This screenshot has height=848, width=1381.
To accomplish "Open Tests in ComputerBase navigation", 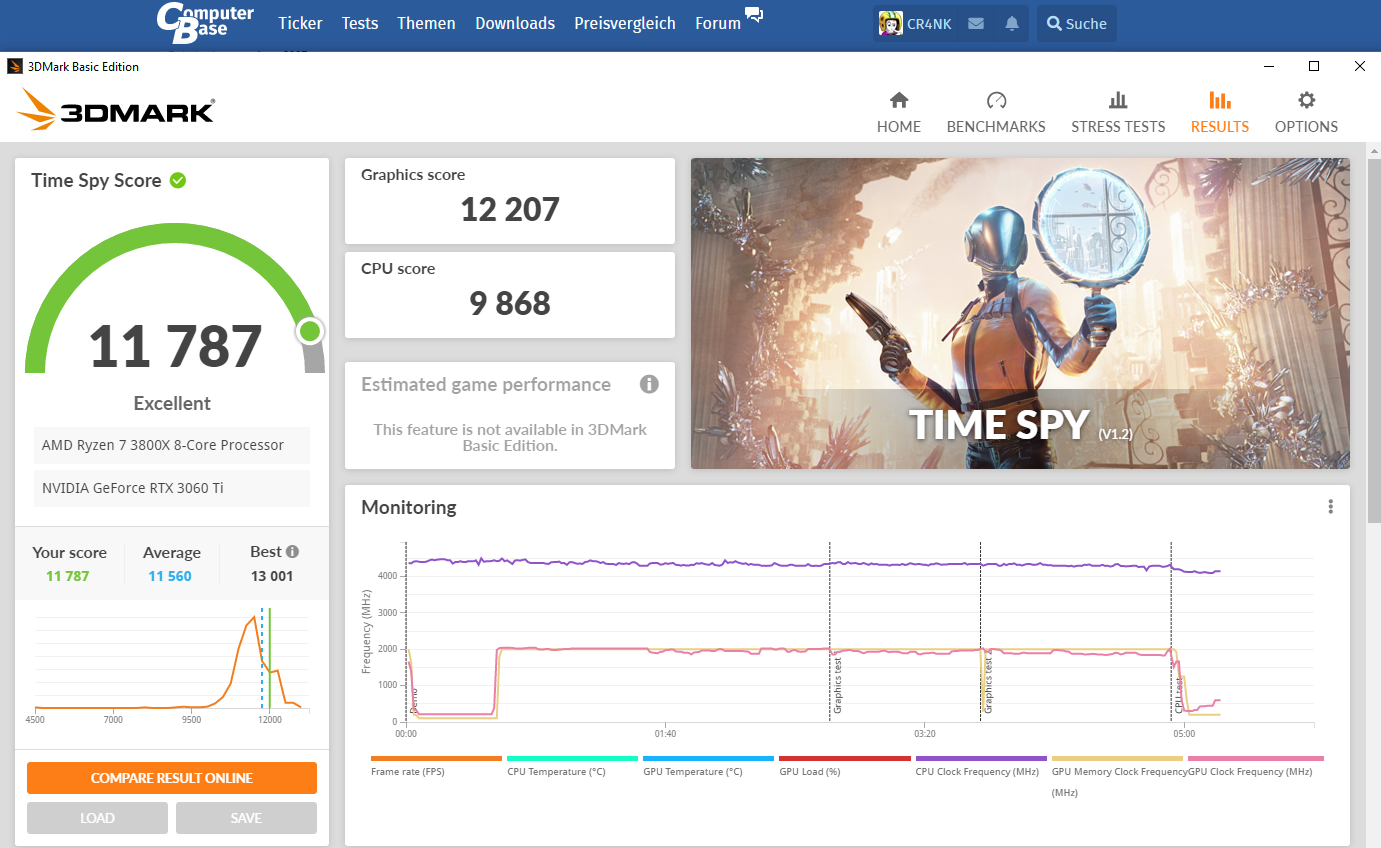I will (360, 23).
